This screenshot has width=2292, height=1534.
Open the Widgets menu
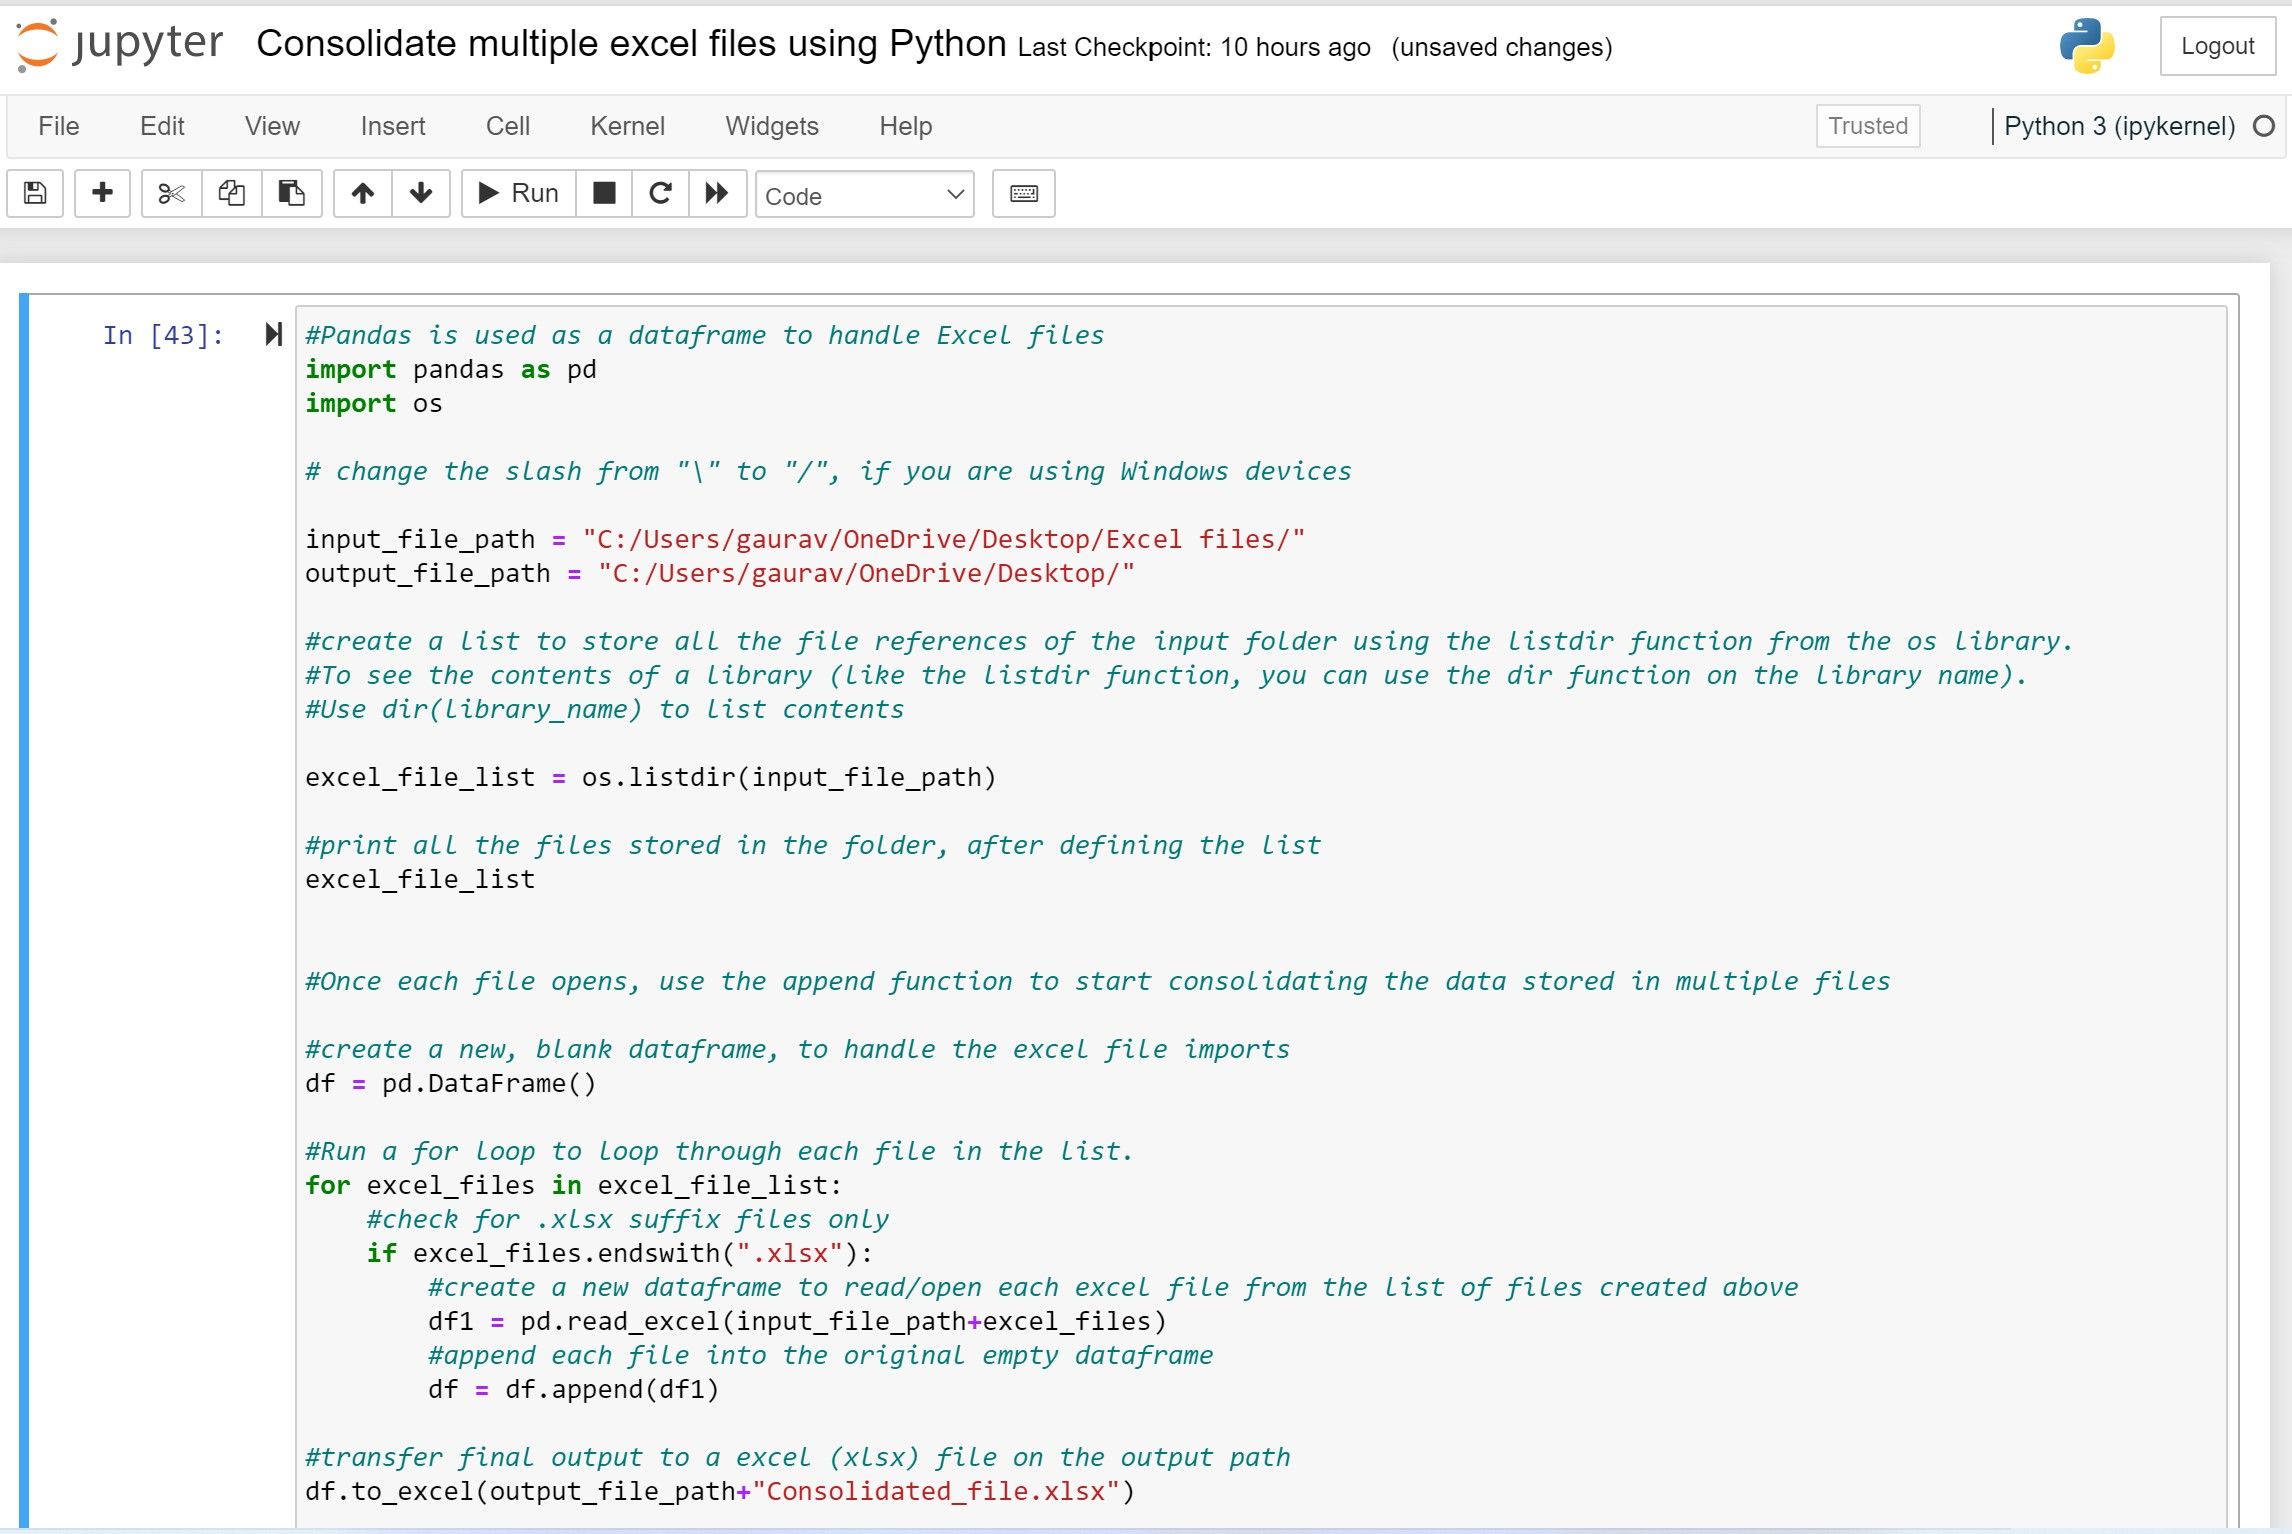pyautogui.click(x=771, y=126)
